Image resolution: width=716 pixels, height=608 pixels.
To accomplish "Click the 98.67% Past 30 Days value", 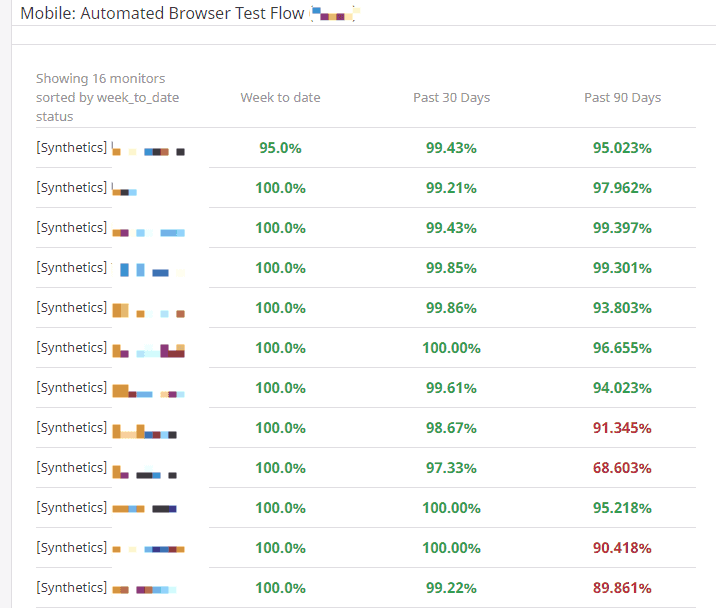I will click(451, 428).
